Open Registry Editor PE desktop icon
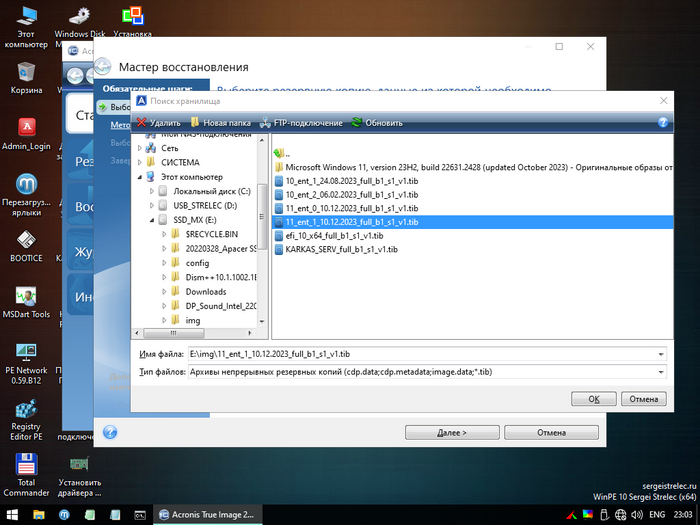The image size is (700, 525). pyautogui.click(x=26, y=420)
